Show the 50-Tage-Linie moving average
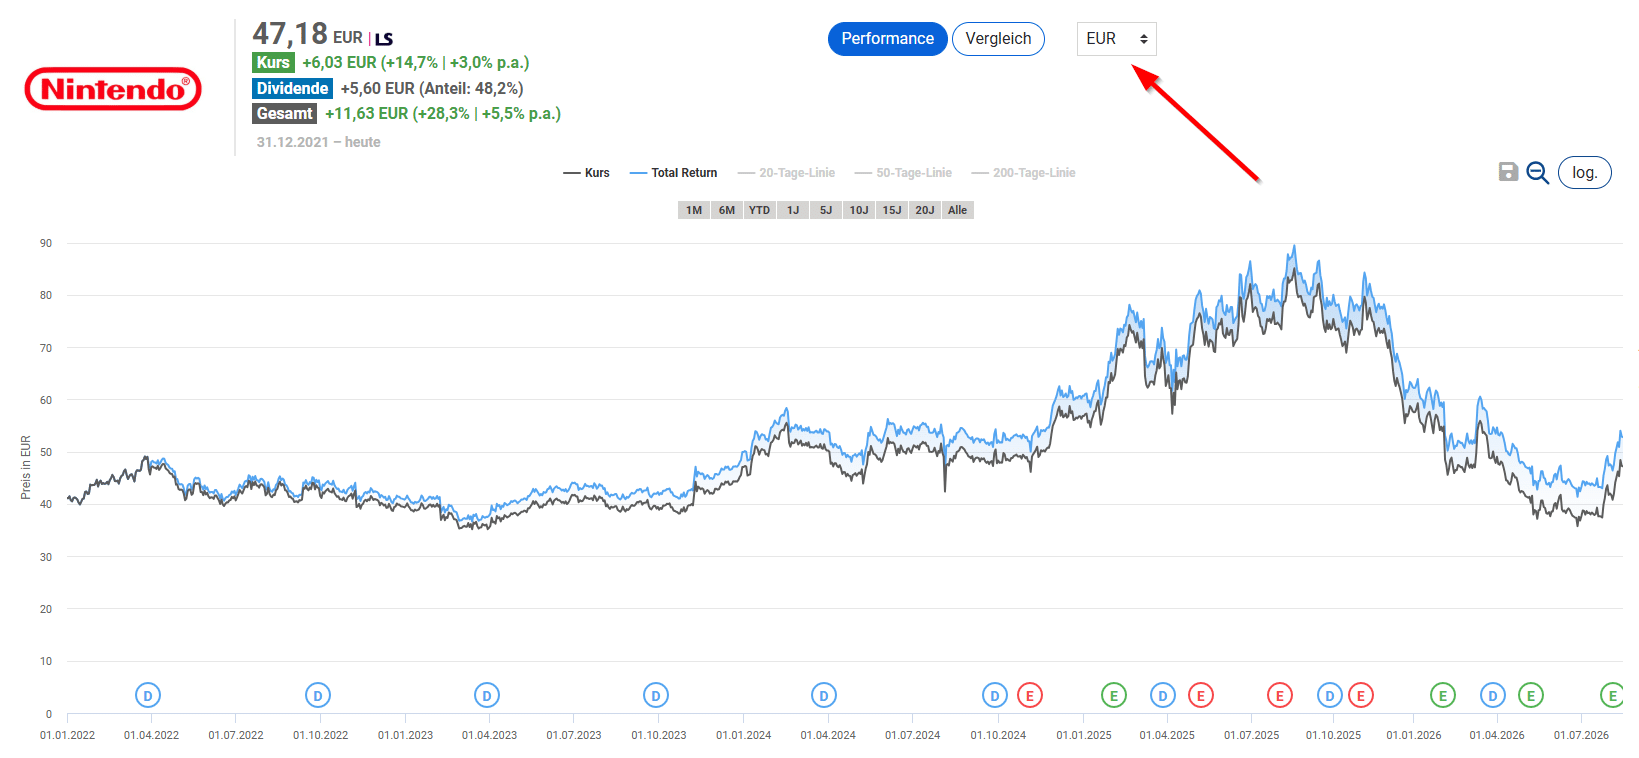 [903, 173]
